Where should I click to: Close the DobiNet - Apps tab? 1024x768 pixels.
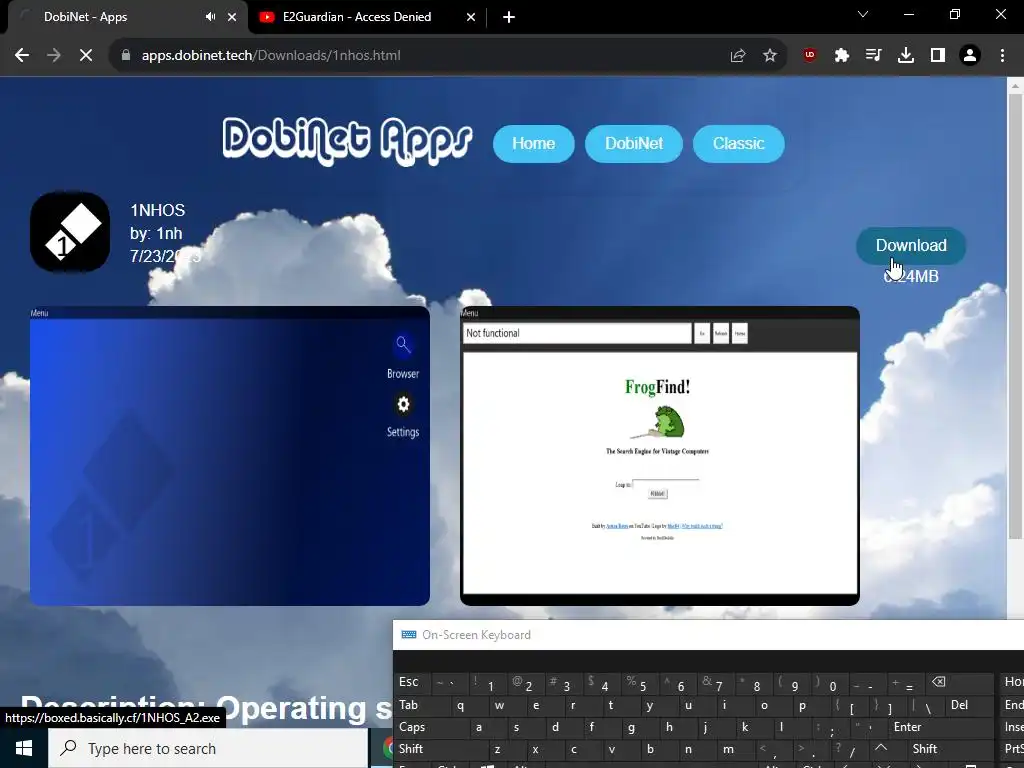pos(232,17)
